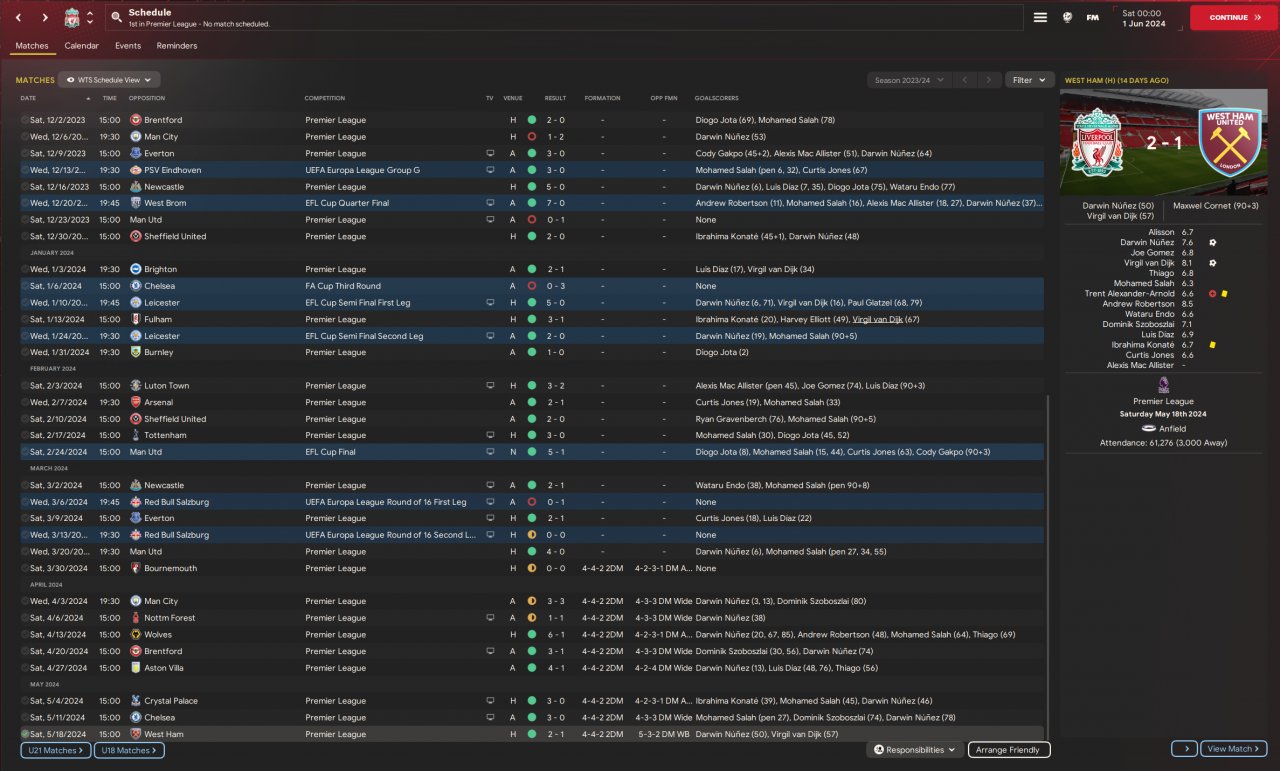The width and height of the screenshot is (1280, 771).
Task: Open the hamburger main menu
Action: (1040, 17)
